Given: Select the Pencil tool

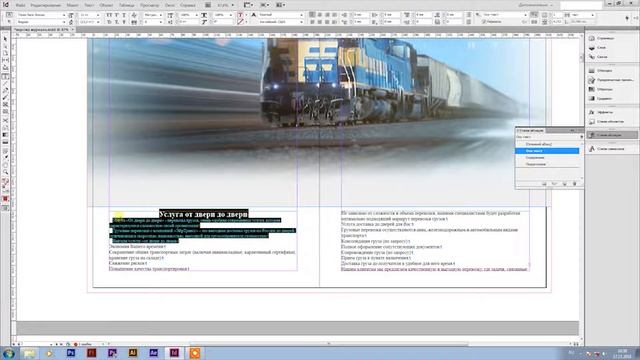Looking at the screenshot, I should coord(5,97).
